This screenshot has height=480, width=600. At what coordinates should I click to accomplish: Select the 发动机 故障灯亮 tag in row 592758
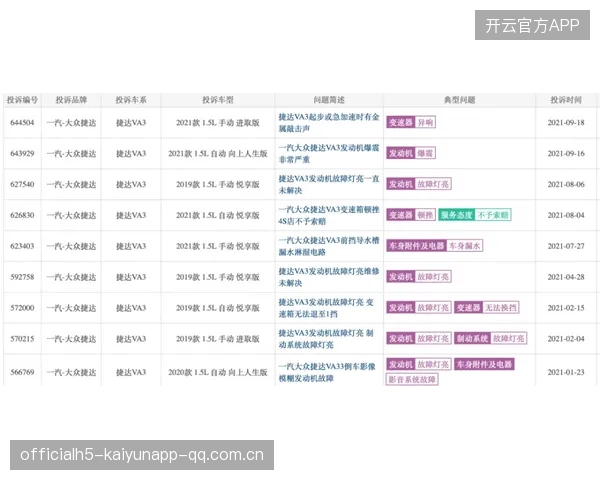point(419,277)
